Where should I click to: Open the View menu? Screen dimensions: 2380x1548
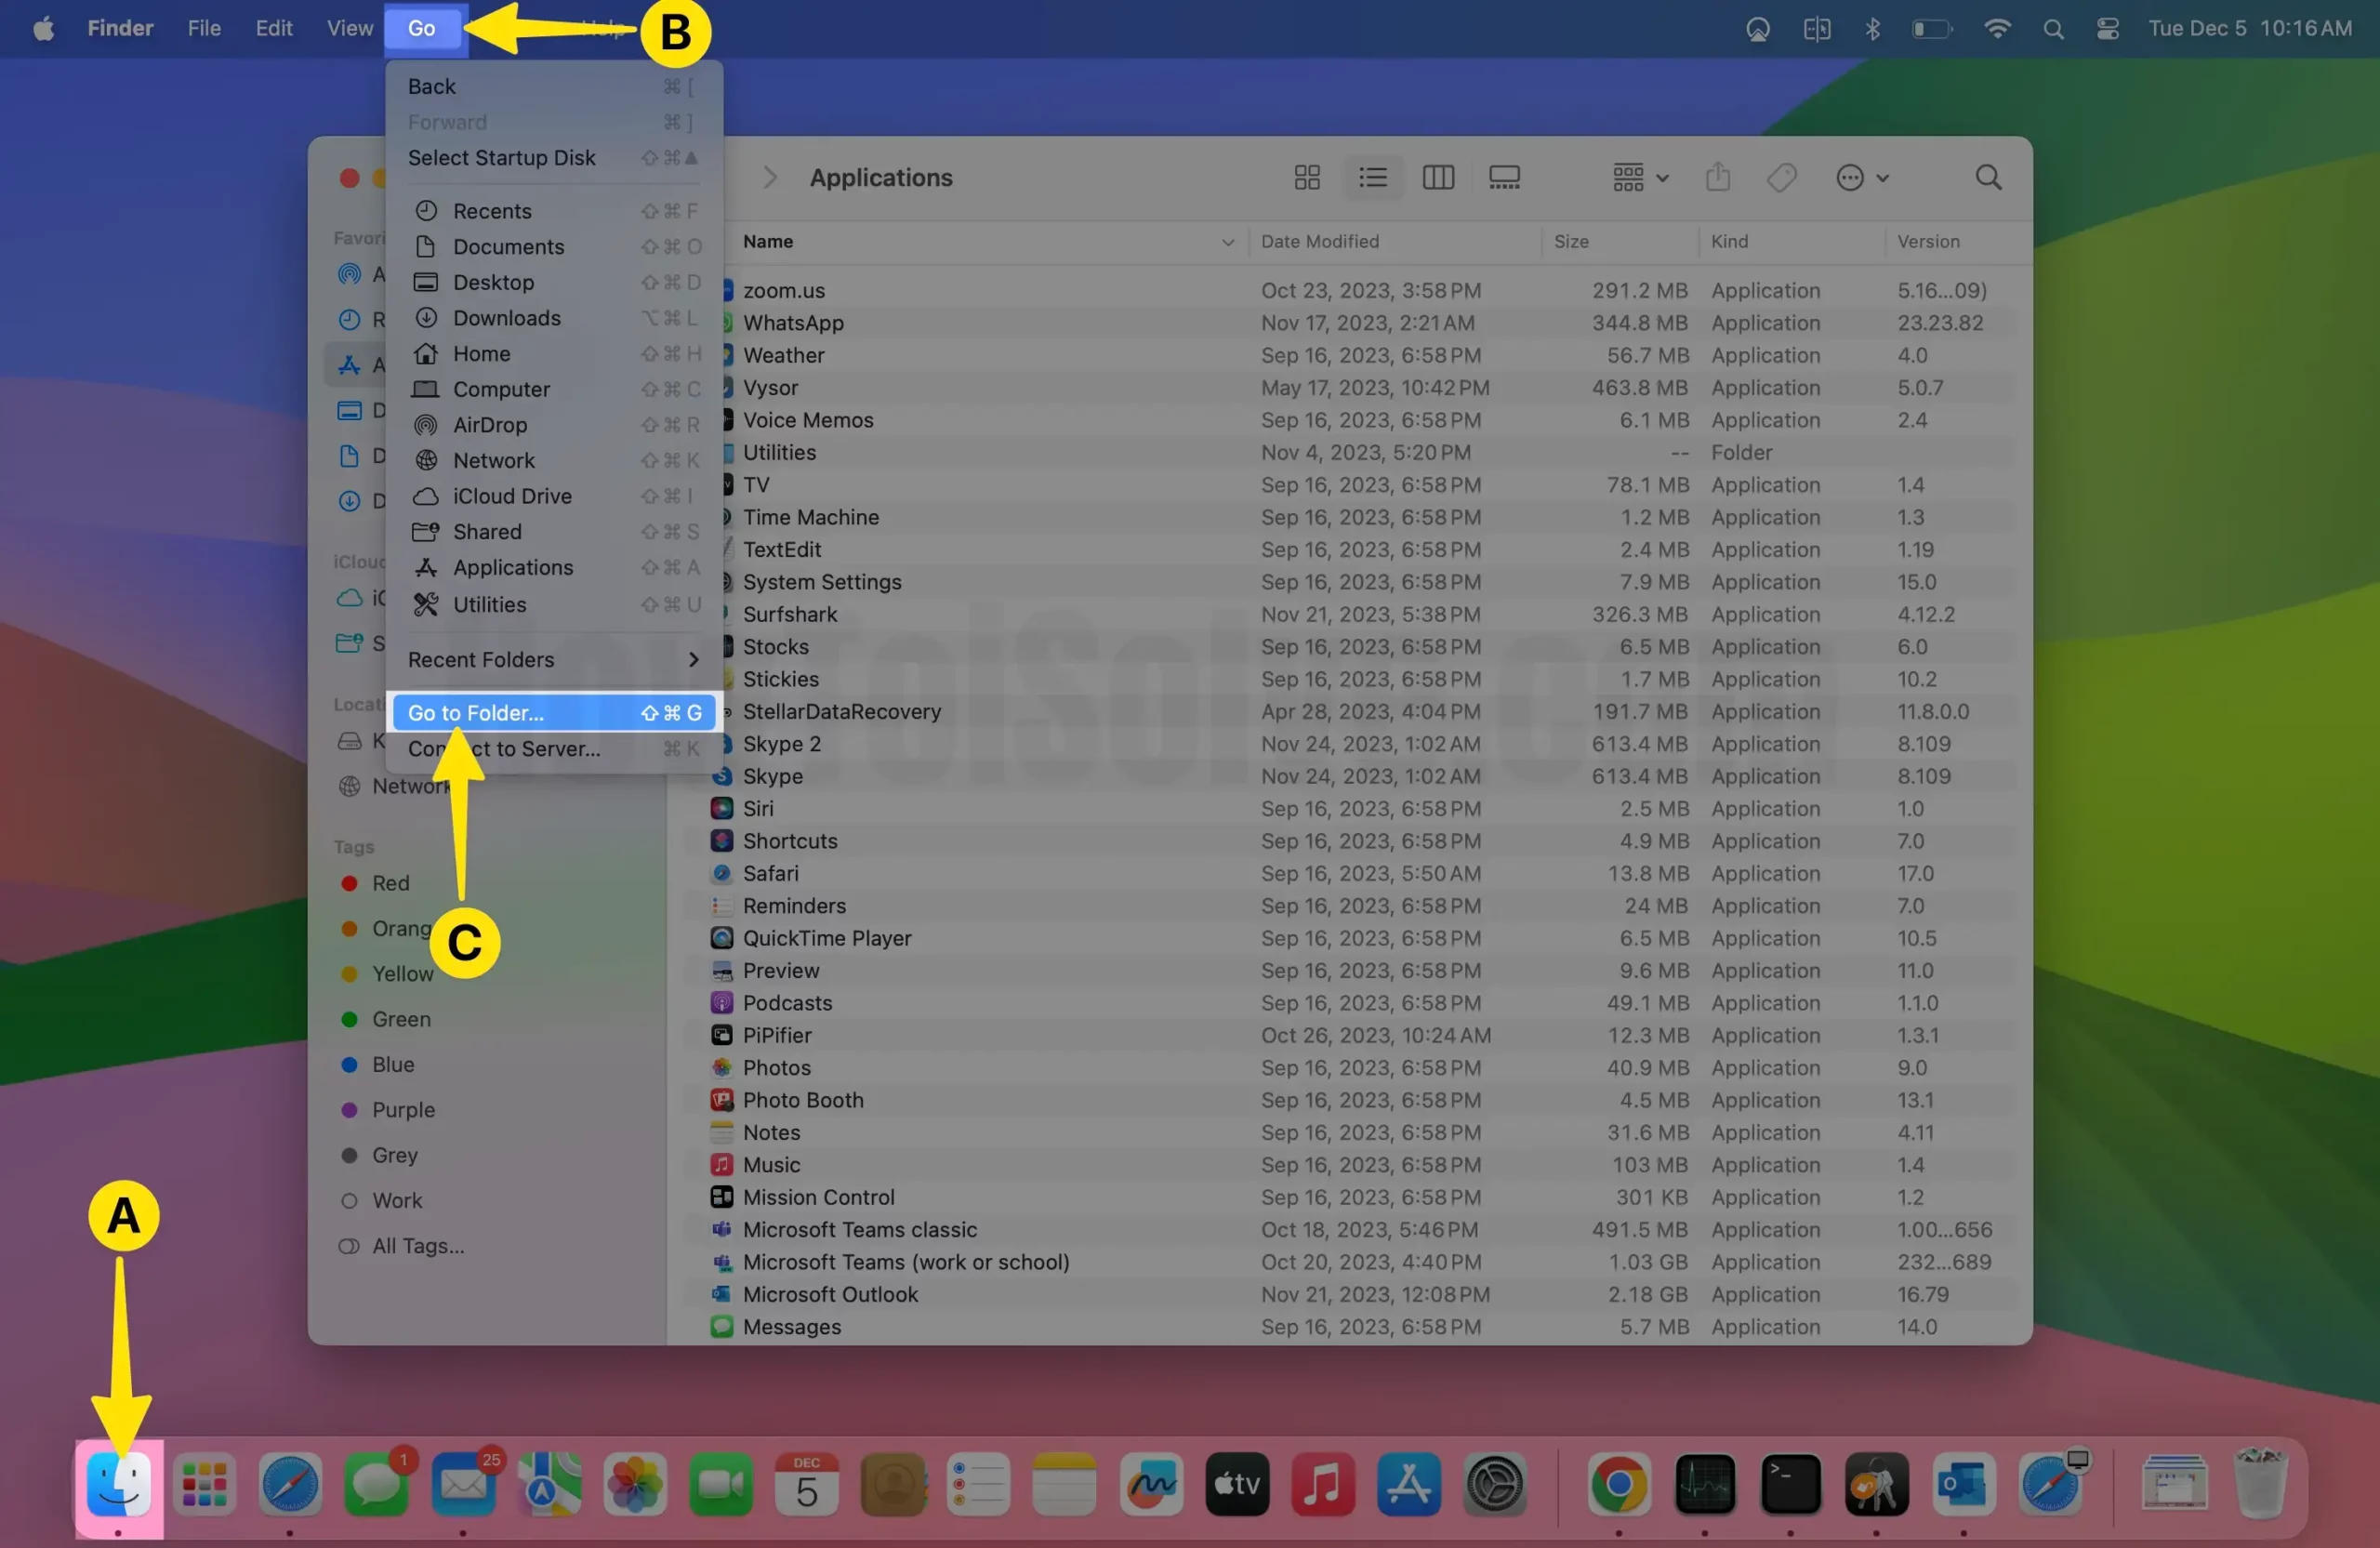pyautogui.click(x=349, y=28)
